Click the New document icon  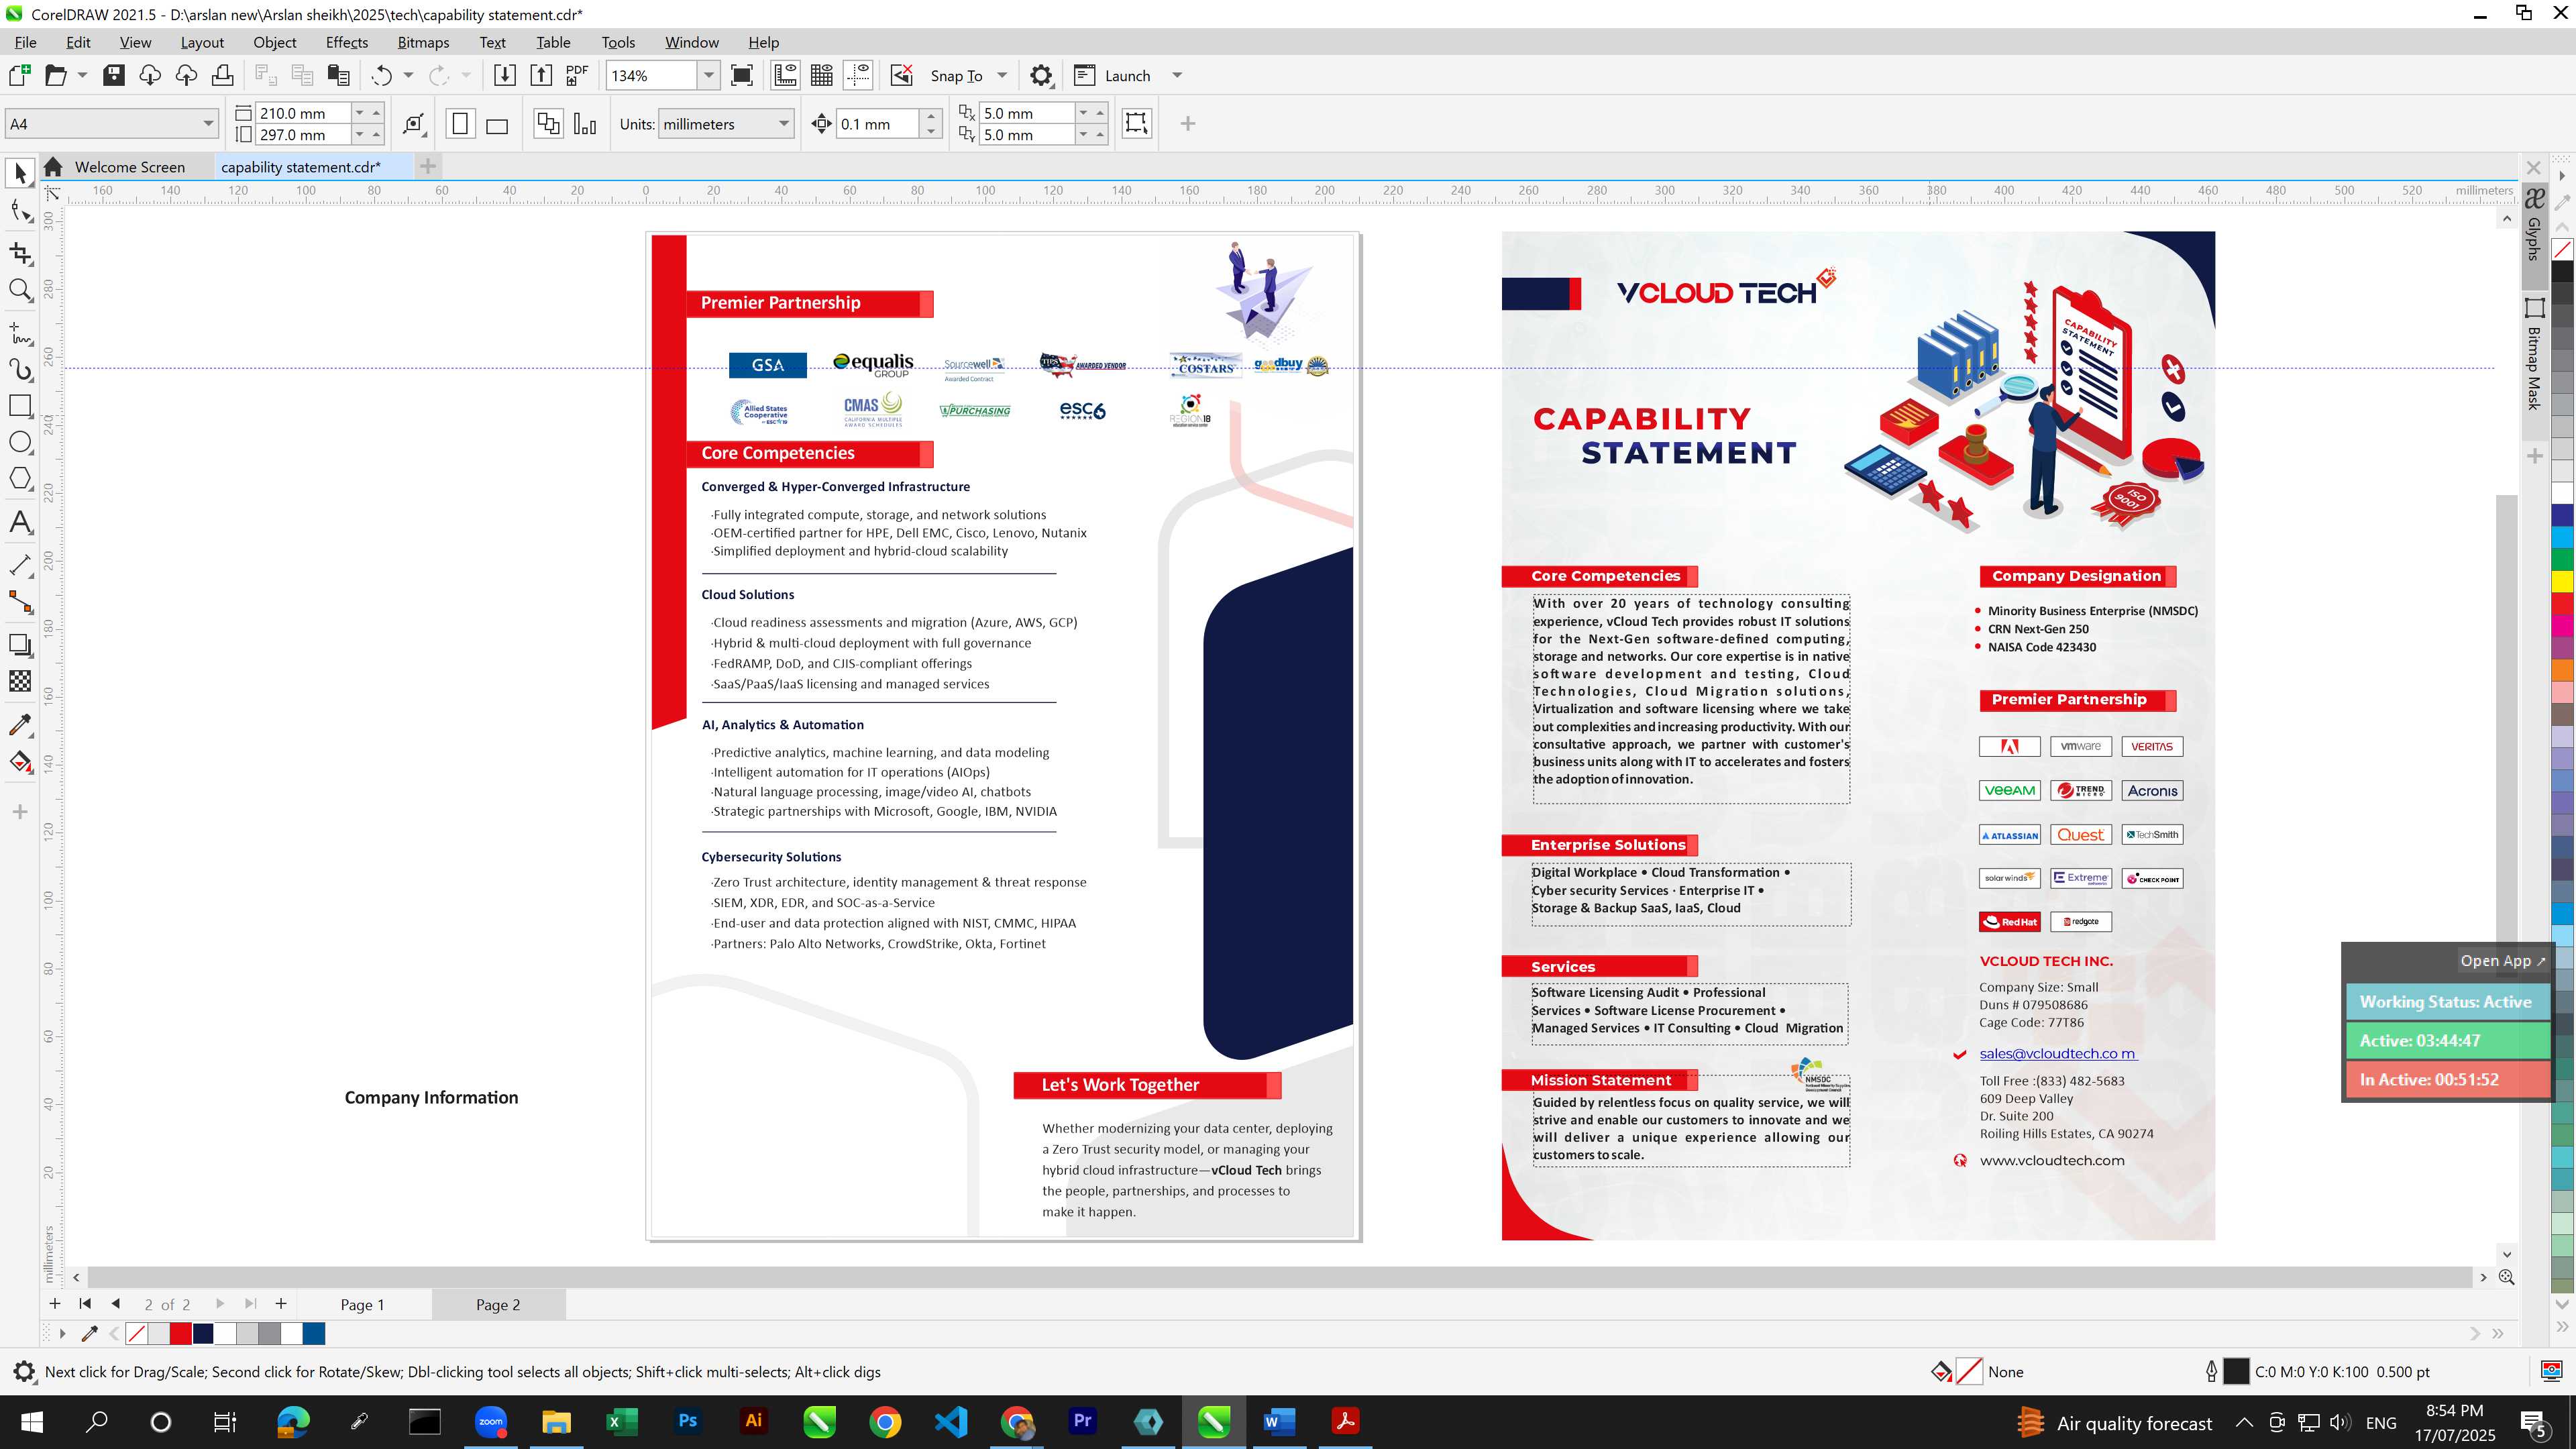[19, 75]
